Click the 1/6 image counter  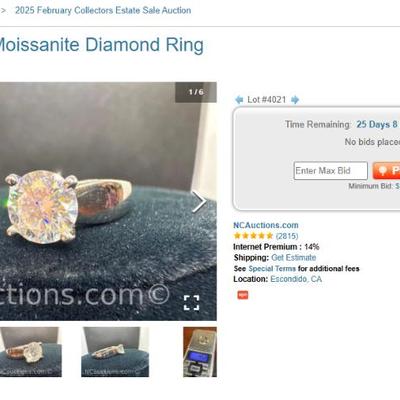click(x=196, y=92)
